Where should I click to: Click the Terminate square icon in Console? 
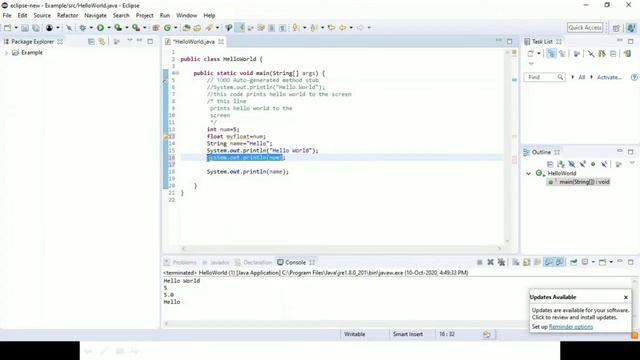(480, 262)
